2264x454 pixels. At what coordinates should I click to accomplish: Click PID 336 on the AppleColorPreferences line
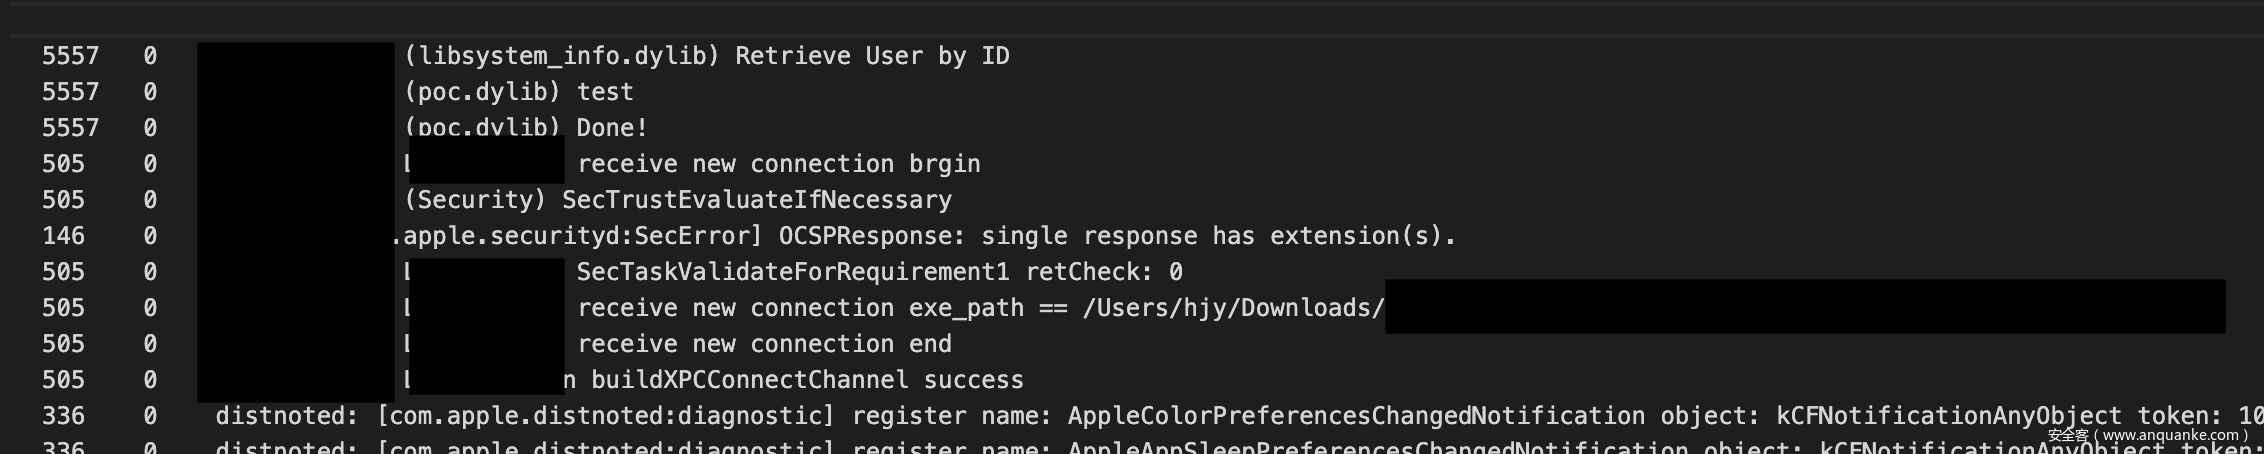click(63, 416)
